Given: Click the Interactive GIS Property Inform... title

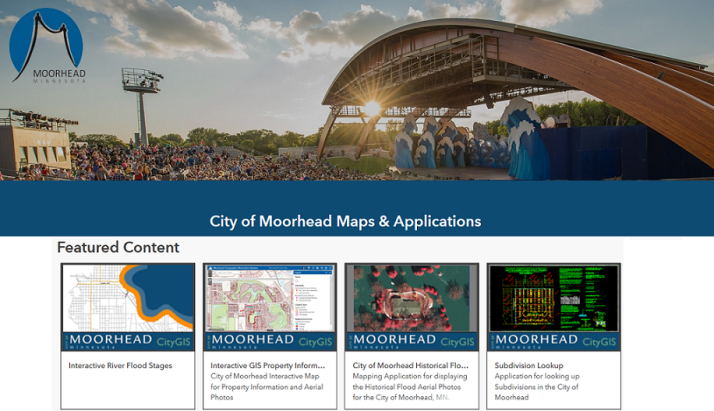Looking at the screenshot, I should [x=268, y=365].
